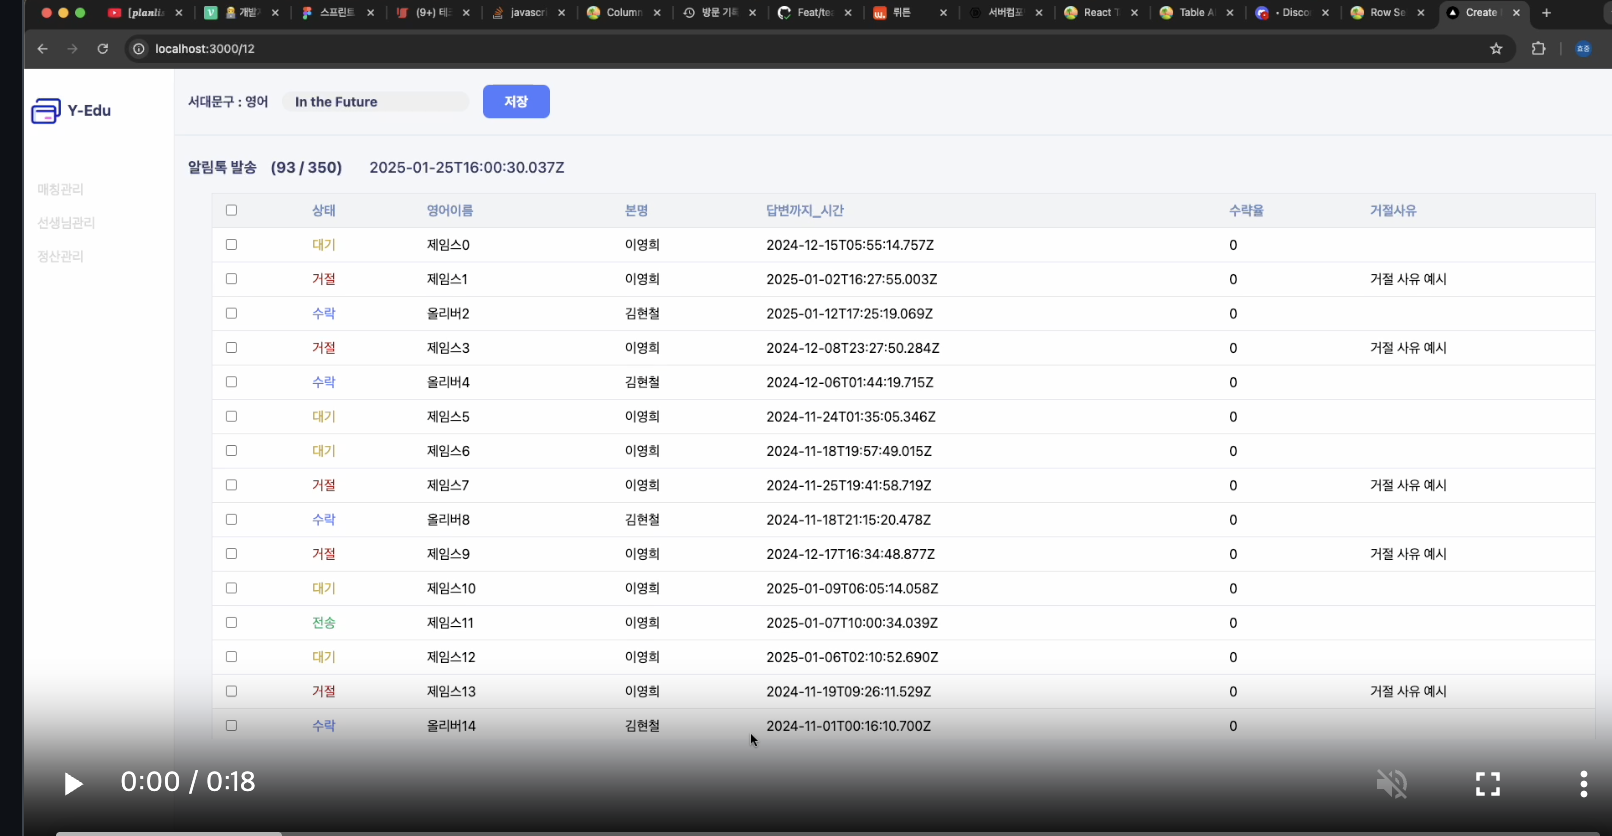
Task: Click the 답변까지_시간 column header
Action: 805,210
